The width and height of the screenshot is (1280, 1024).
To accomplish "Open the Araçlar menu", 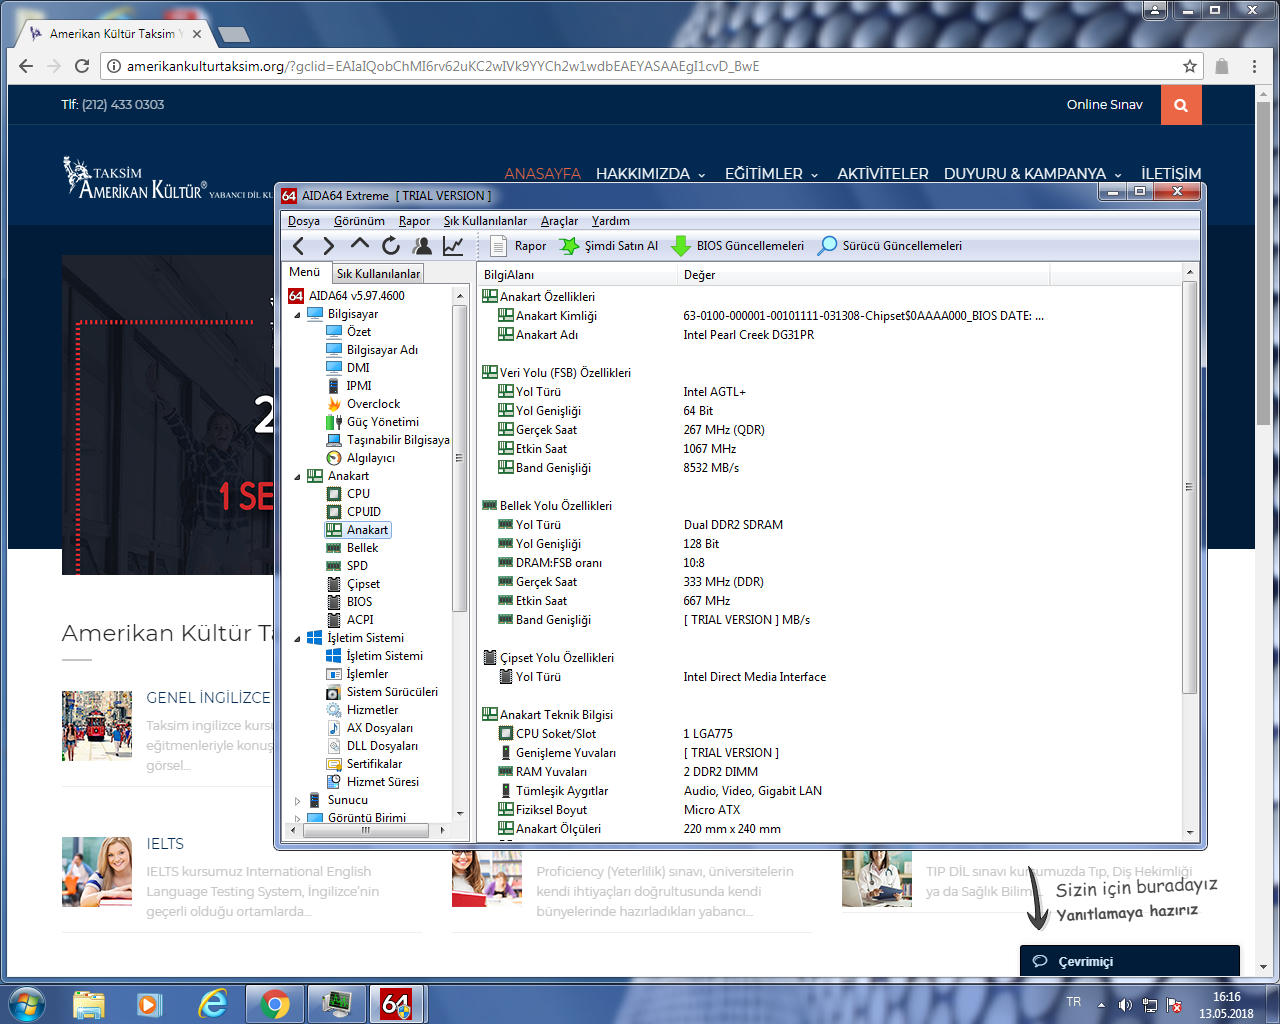I will click(x=559, y=221).
